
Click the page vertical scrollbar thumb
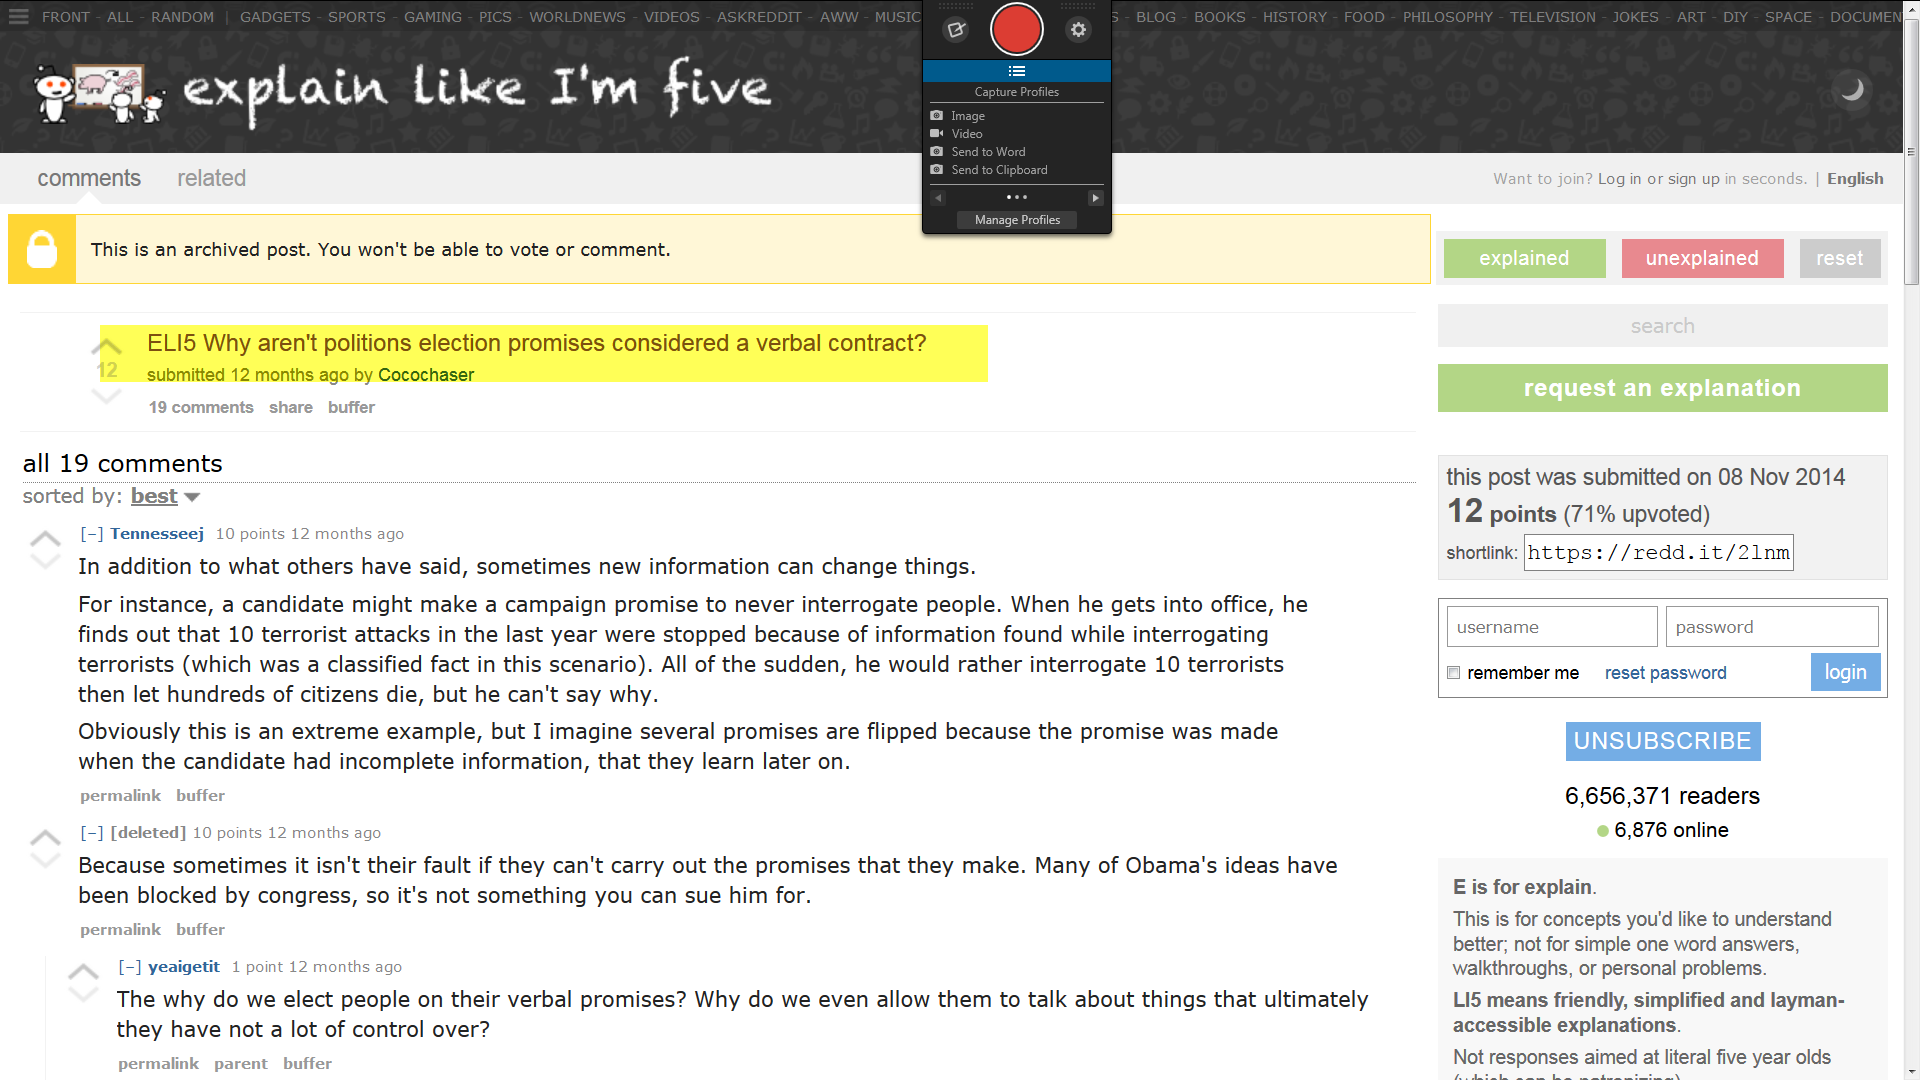[x=1911, y=150]
